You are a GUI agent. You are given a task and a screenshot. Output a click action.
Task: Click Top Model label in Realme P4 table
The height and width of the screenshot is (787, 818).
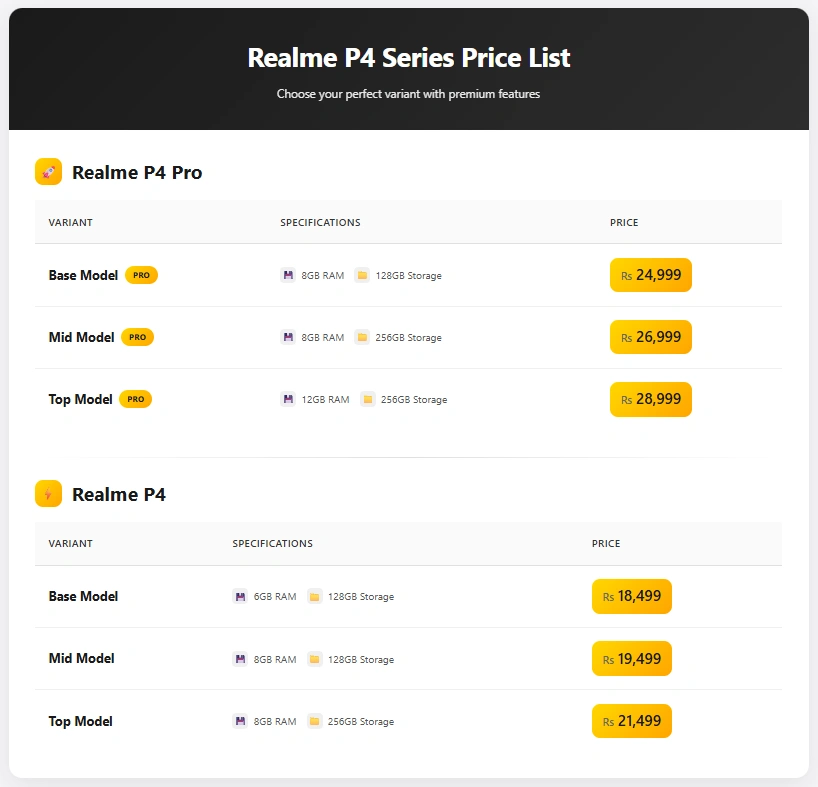point(80,721)
